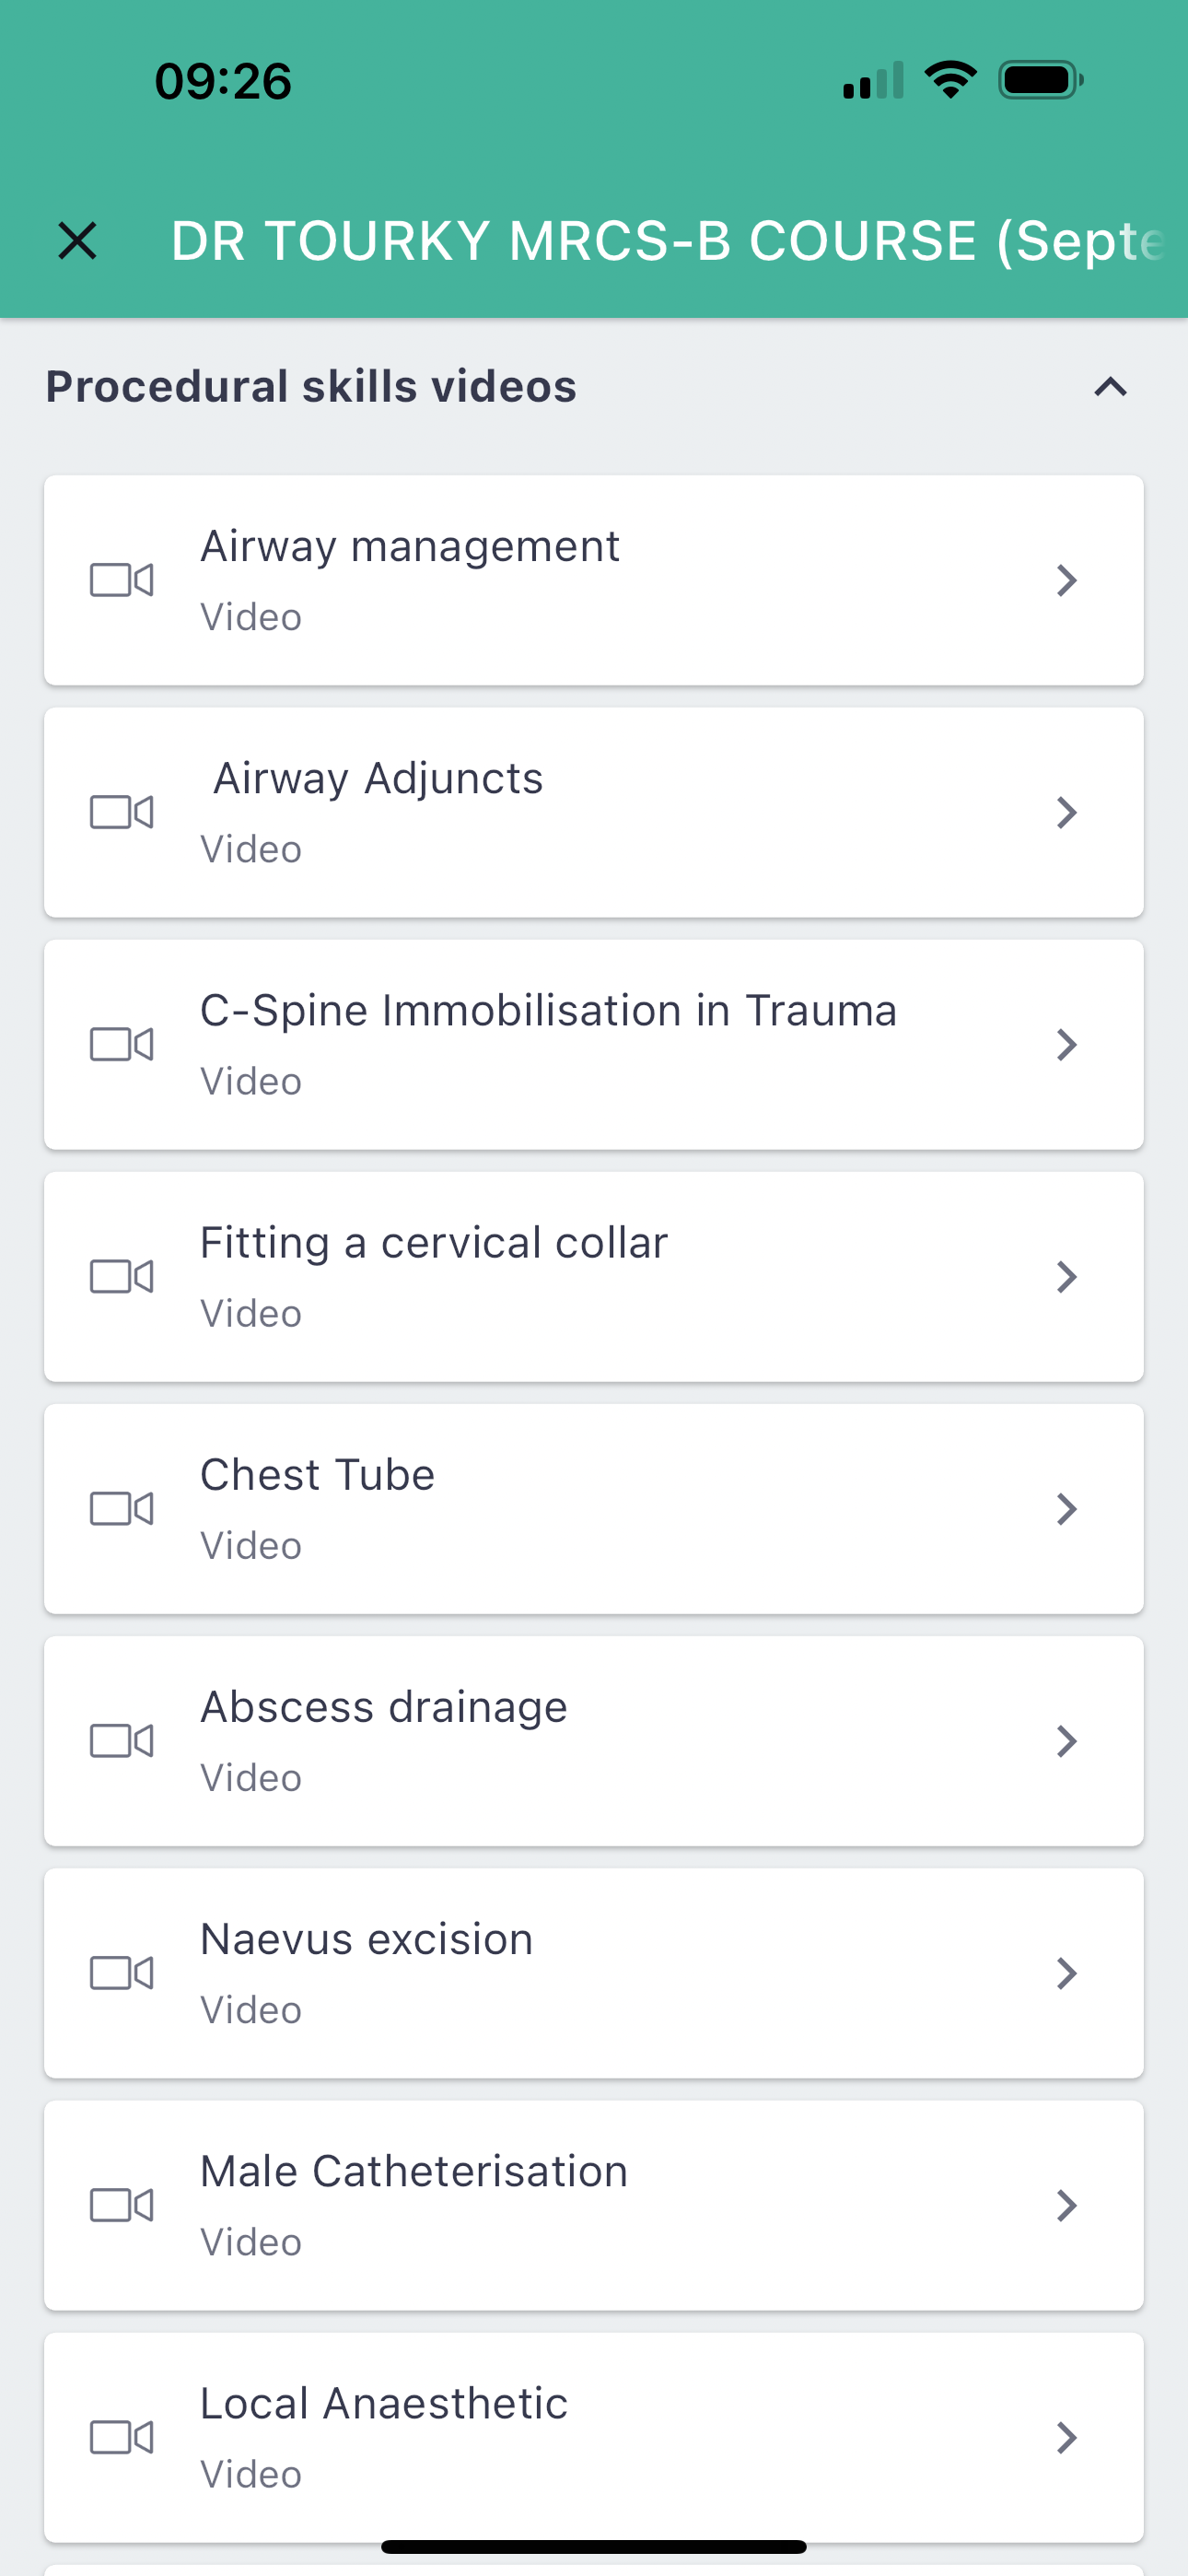Click video icon for C-Spine Immobilisation in Trauma
Viewport: 1188px width, 2576px height.
point(121,1044)
